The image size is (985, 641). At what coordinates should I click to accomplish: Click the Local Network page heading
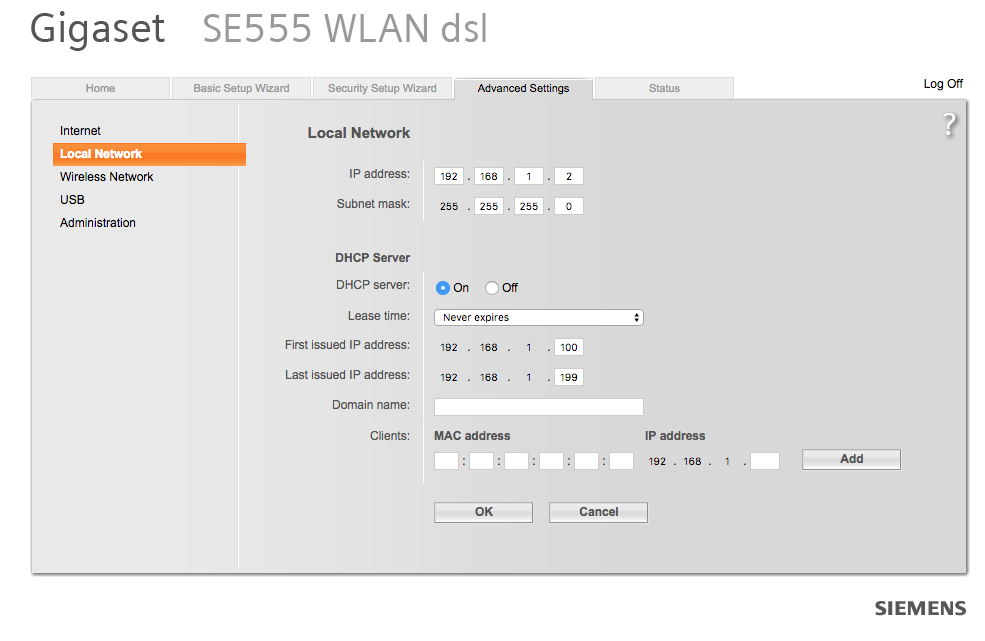coord(359,133)
